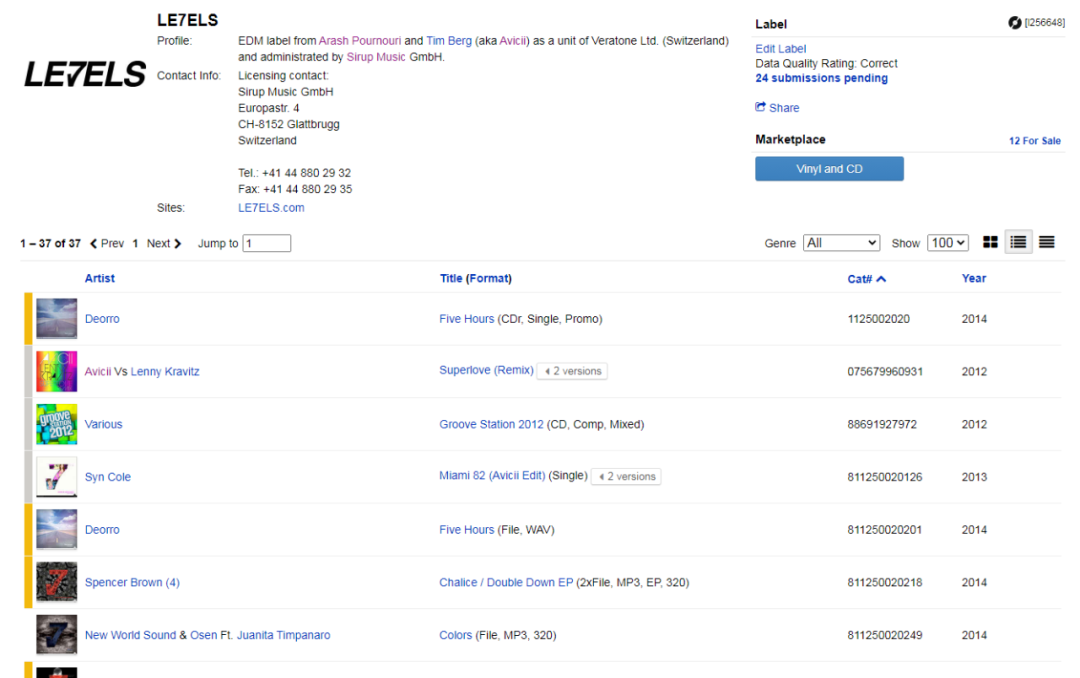Open the Various artist link
Image resolution: width=1080 pixels, height=678 pixels.
pyautogui.click(x=103, y=424)
